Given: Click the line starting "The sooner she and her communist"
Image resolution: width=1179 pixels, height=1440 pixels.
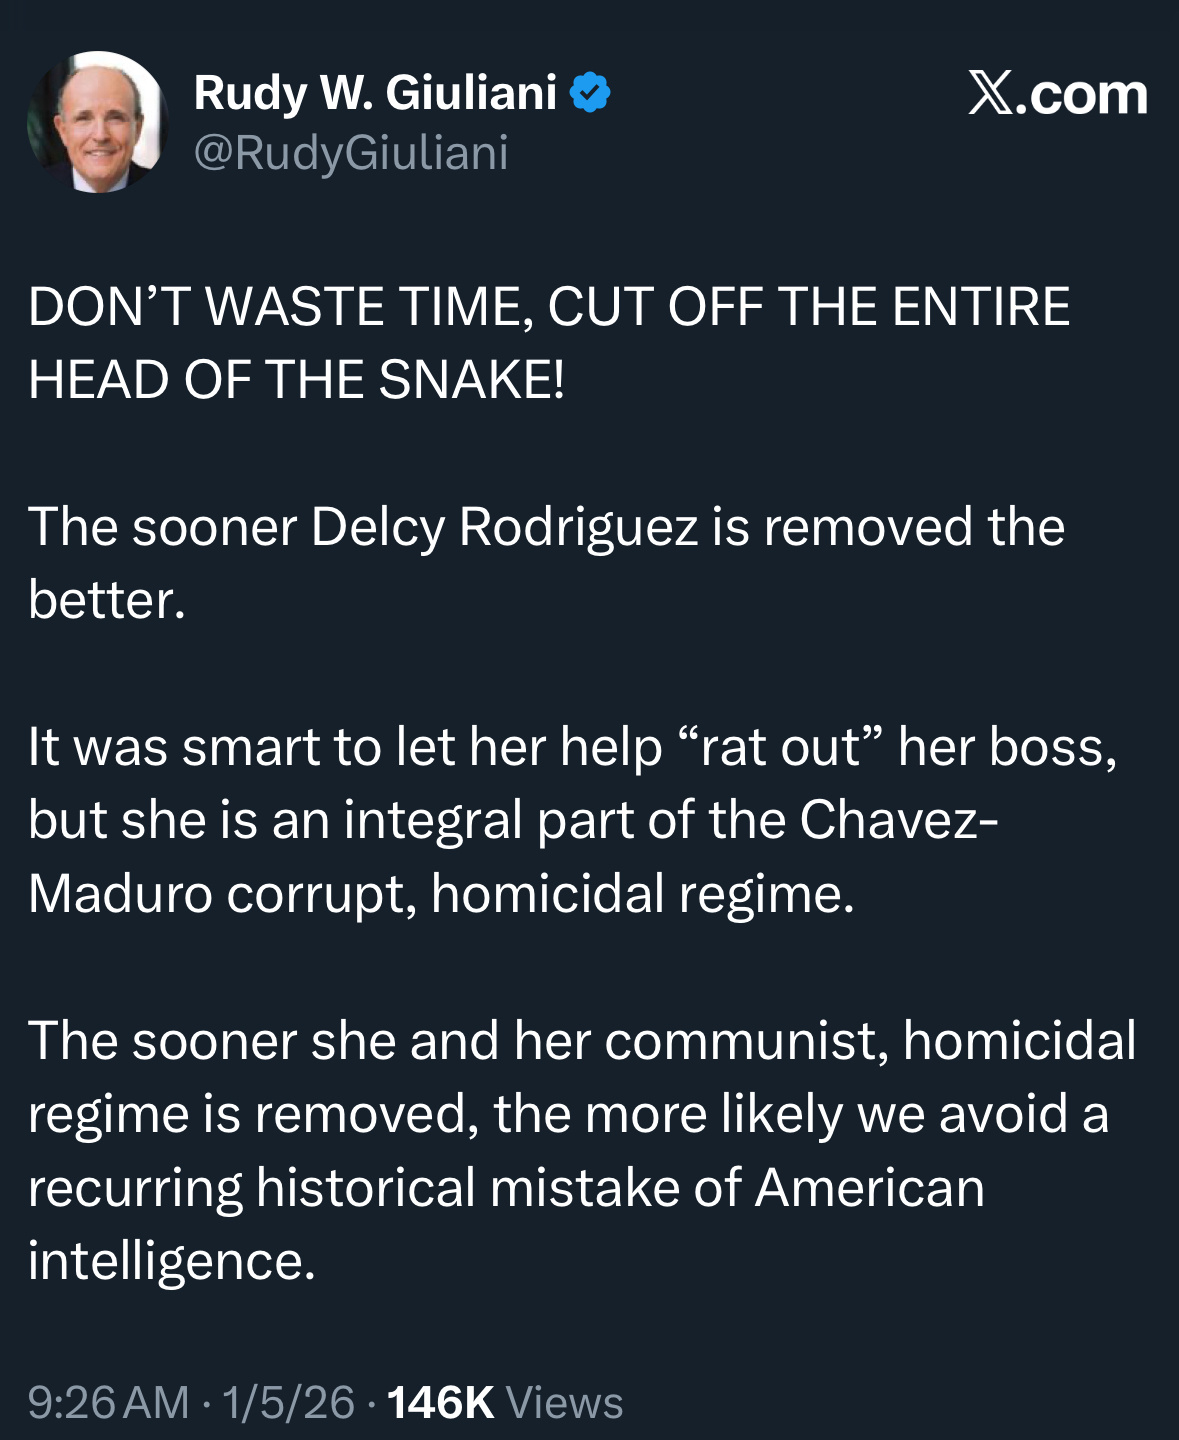Looking at the screenshot, I should click(582, 1040).
